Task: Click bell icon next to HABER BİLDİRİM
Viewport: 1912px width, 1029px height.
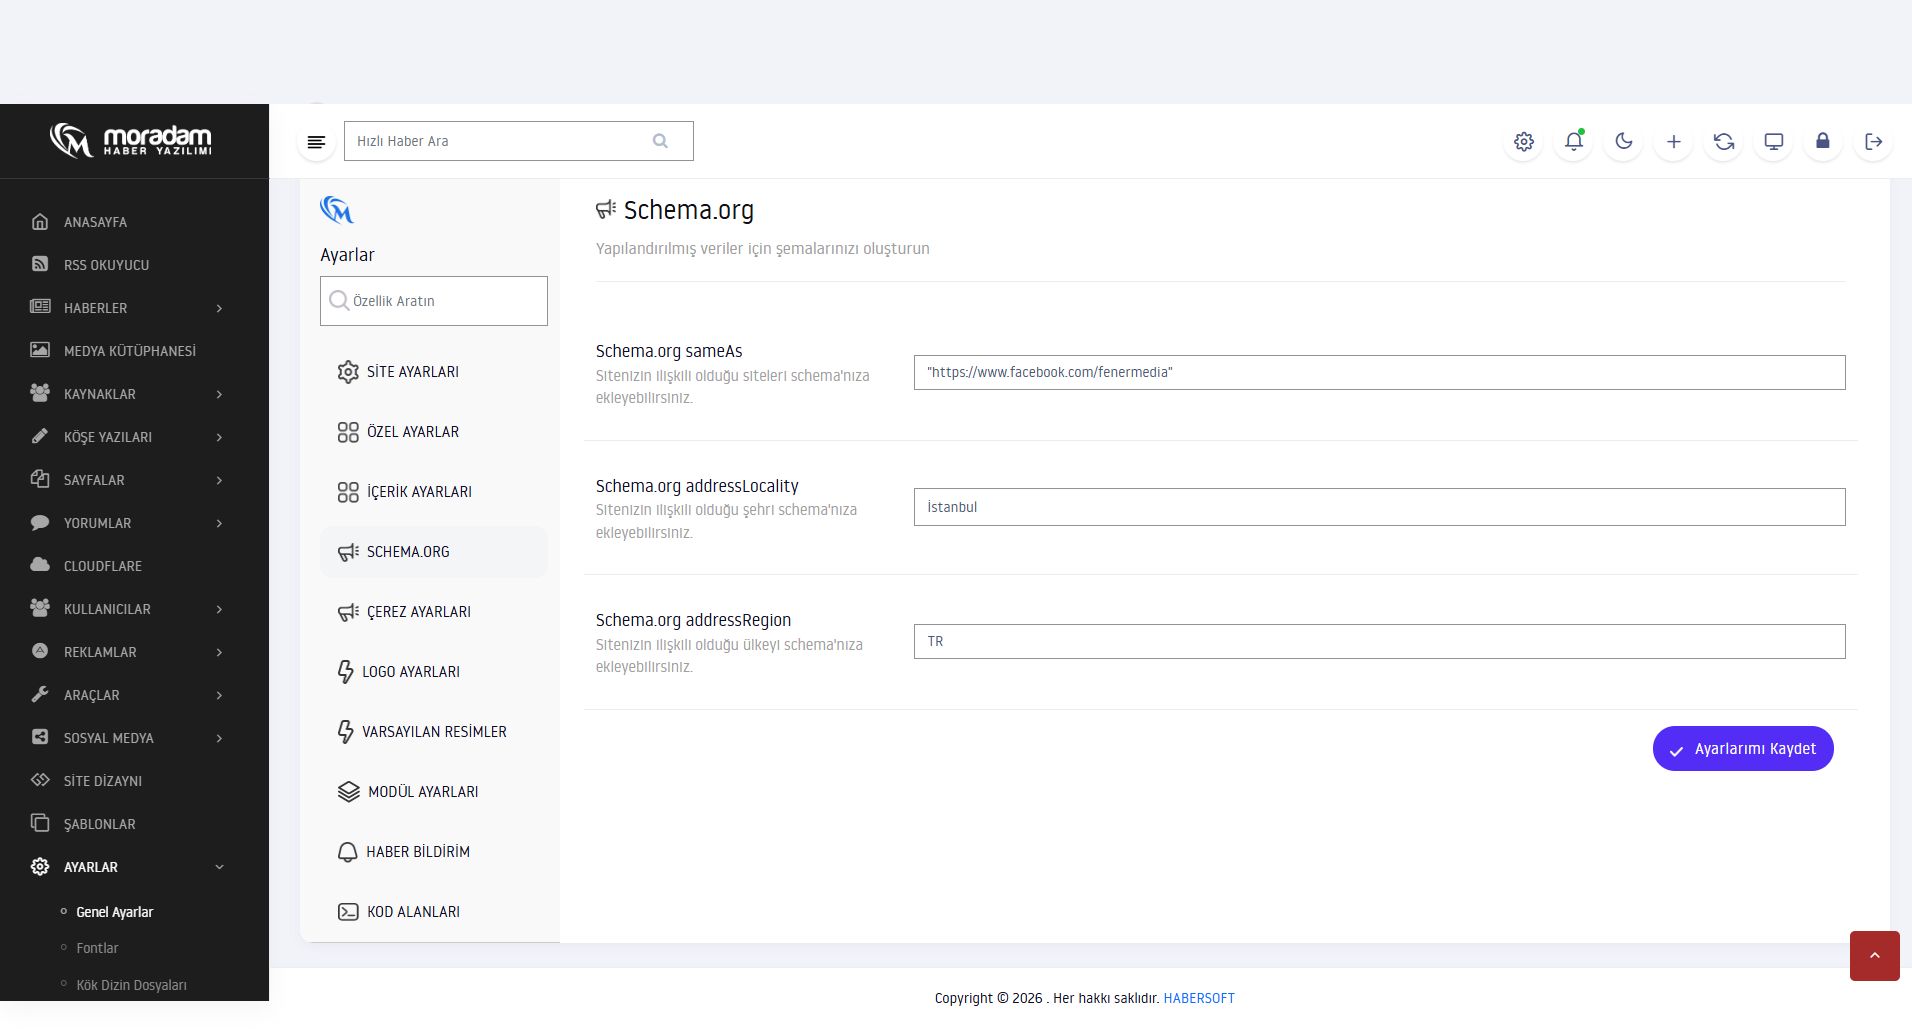Action: tap(347, 852)
